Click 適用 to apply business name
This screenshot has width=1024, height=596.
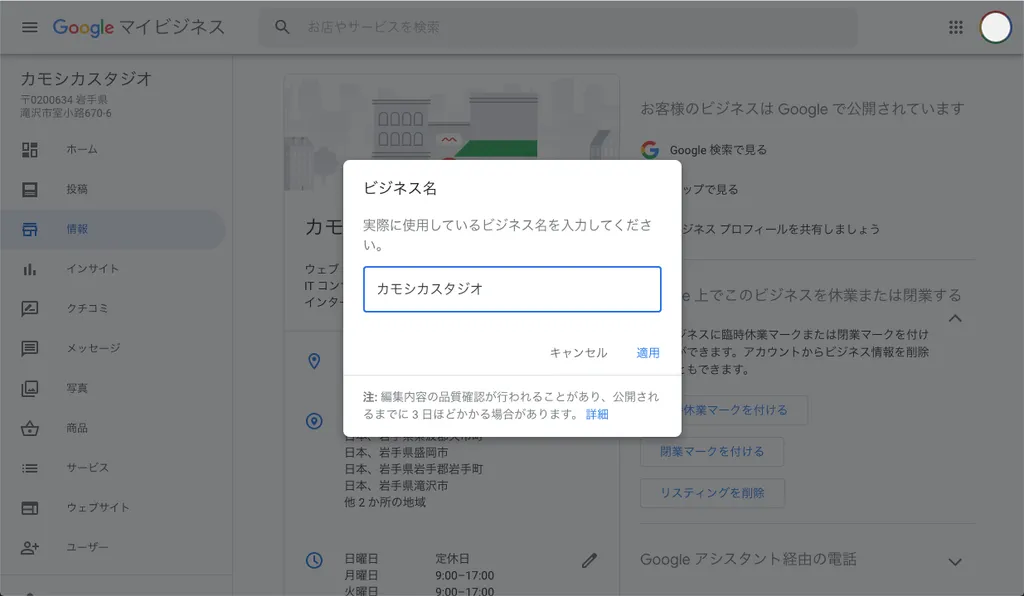click(648, 353)
